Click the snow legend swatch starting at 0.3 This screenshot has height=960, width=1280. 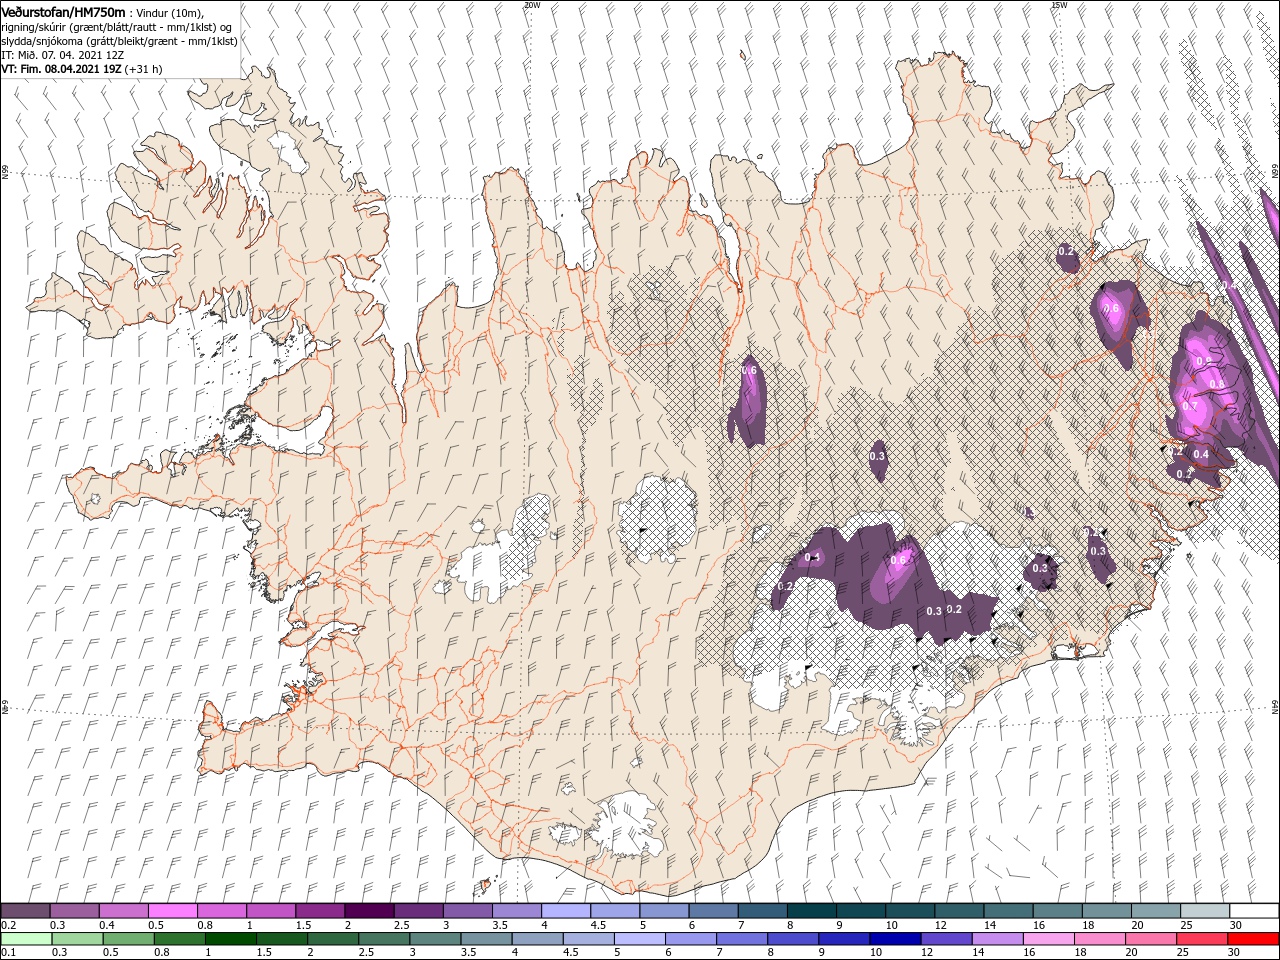pyautogui.click(x=75, y=911)
